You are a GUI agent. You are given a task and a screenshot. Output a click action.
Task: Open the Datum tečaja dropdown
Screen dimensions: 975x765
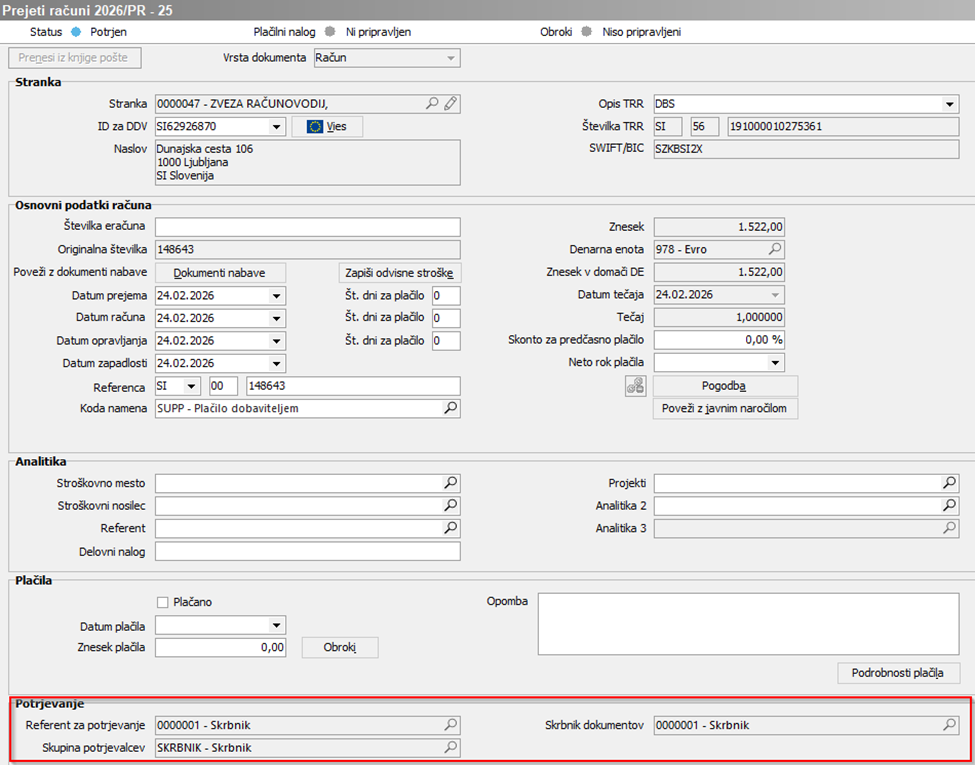775,294
